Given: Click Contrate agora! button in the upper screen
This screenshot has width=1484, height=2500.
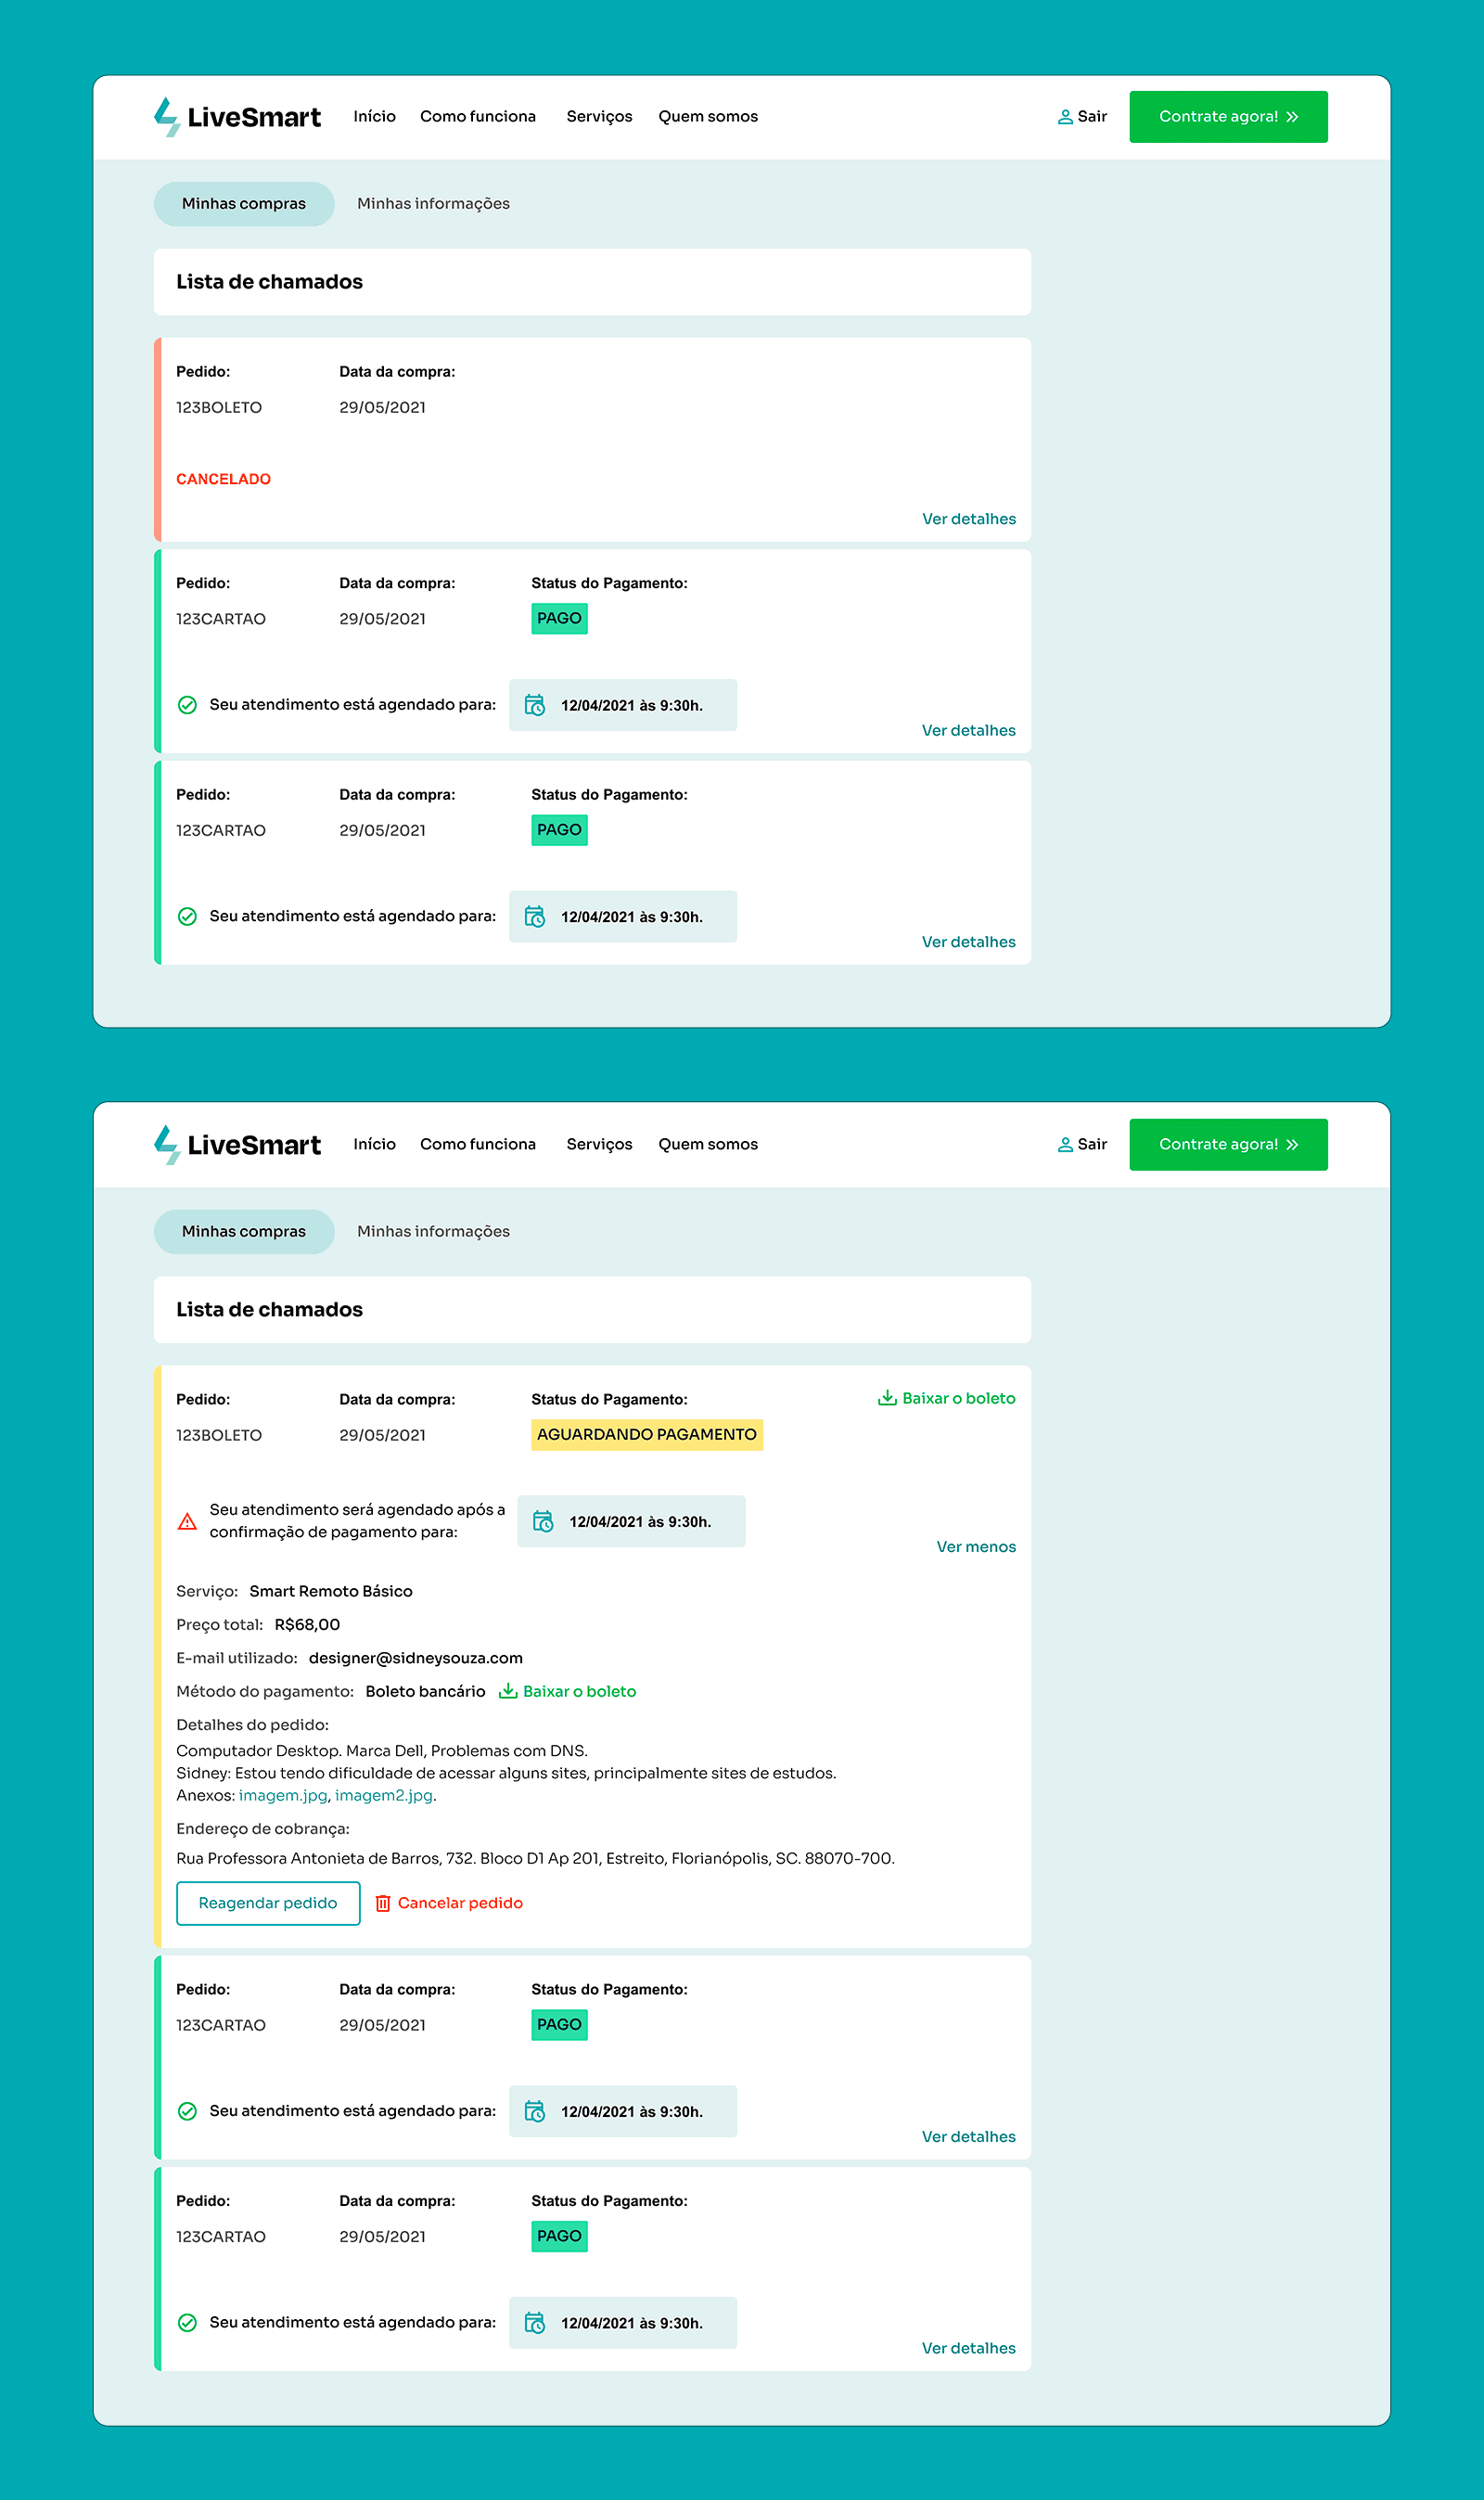Looking at the screenshot, I should [1229, 117].
